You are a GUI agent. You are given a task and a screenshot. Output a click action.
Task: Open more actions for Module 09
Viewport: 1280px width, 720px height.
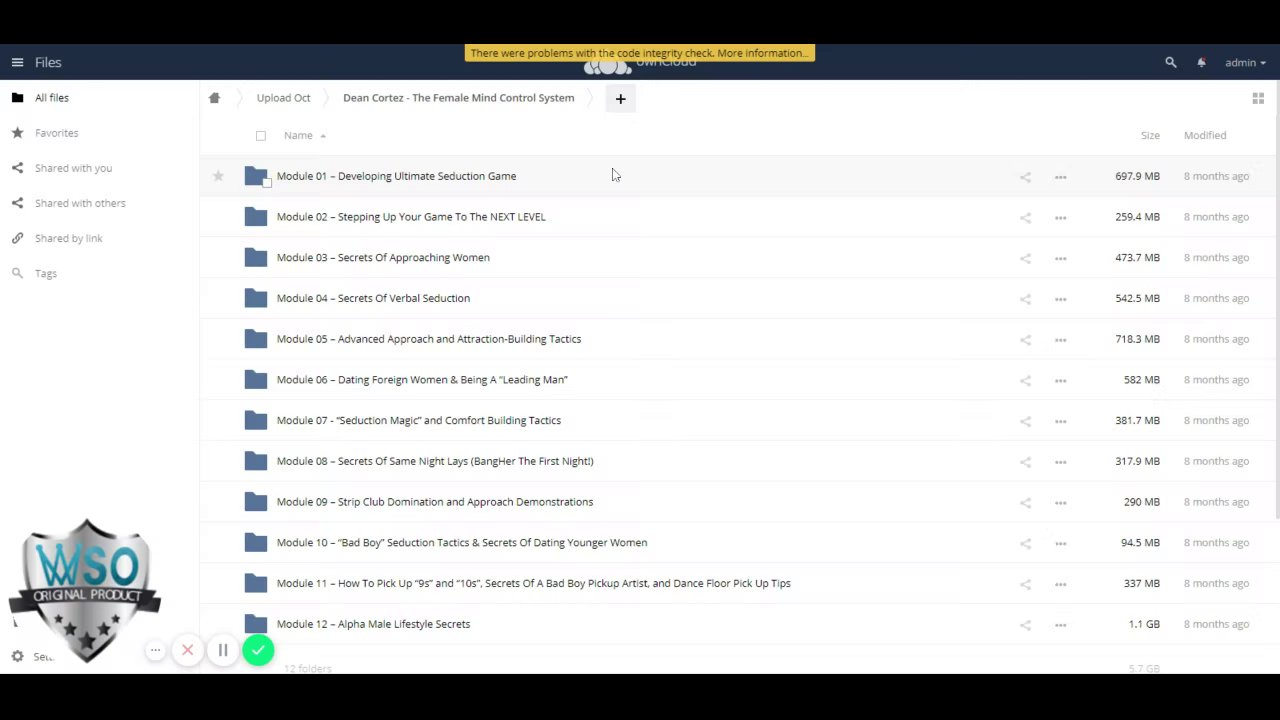[1060, 503]
